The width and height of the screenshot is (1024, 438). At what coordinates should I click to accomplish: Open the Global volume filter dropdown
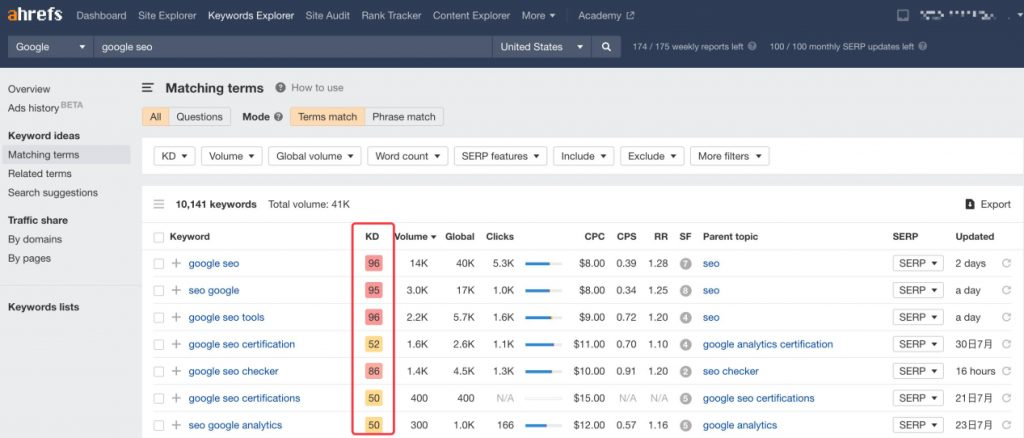(315, 156)
